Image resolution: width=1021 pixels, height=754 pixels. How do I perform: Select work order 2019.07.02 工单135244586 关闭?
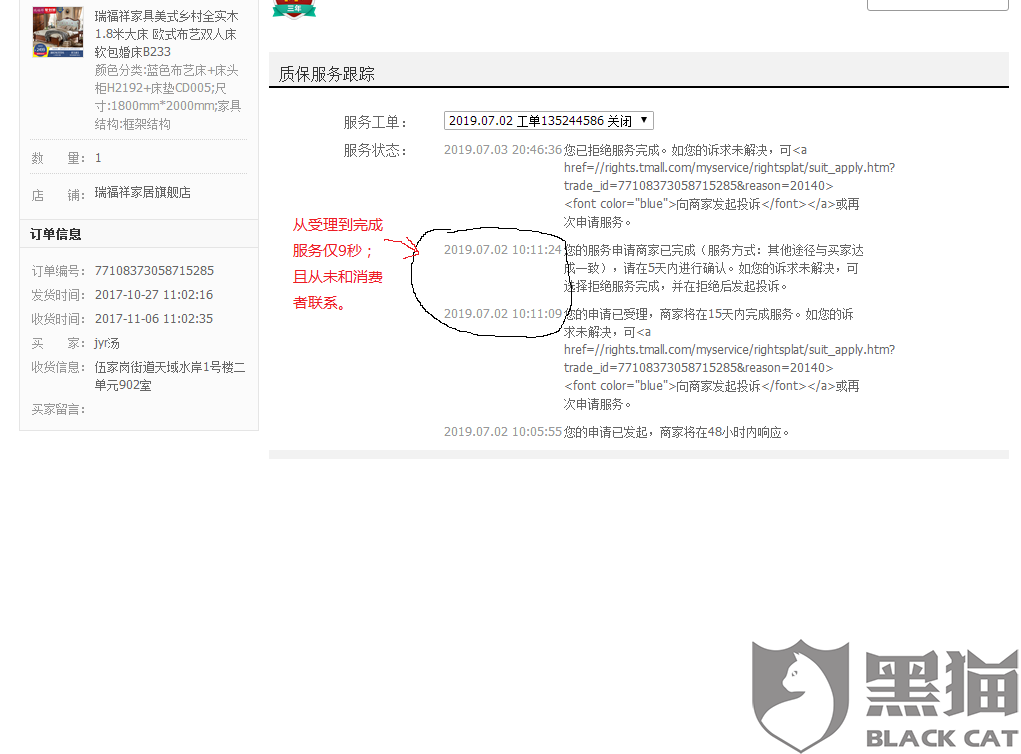pos(529,119)
